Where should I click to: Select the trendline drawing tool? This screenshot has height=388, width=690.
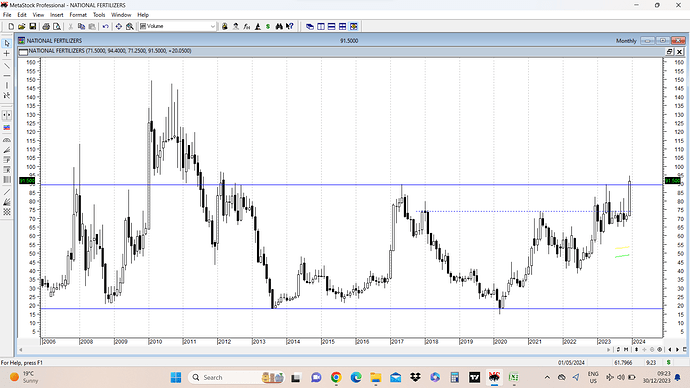(x=7, y=66)
